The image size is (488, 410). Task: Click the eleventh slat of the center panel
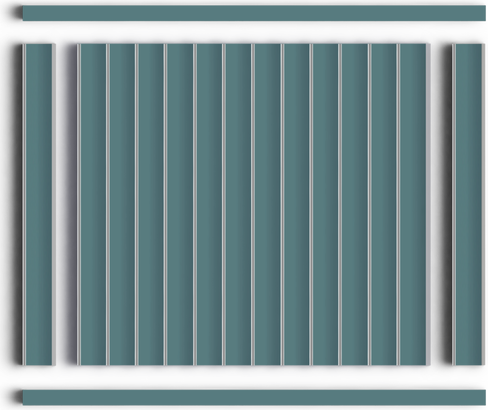384,204
